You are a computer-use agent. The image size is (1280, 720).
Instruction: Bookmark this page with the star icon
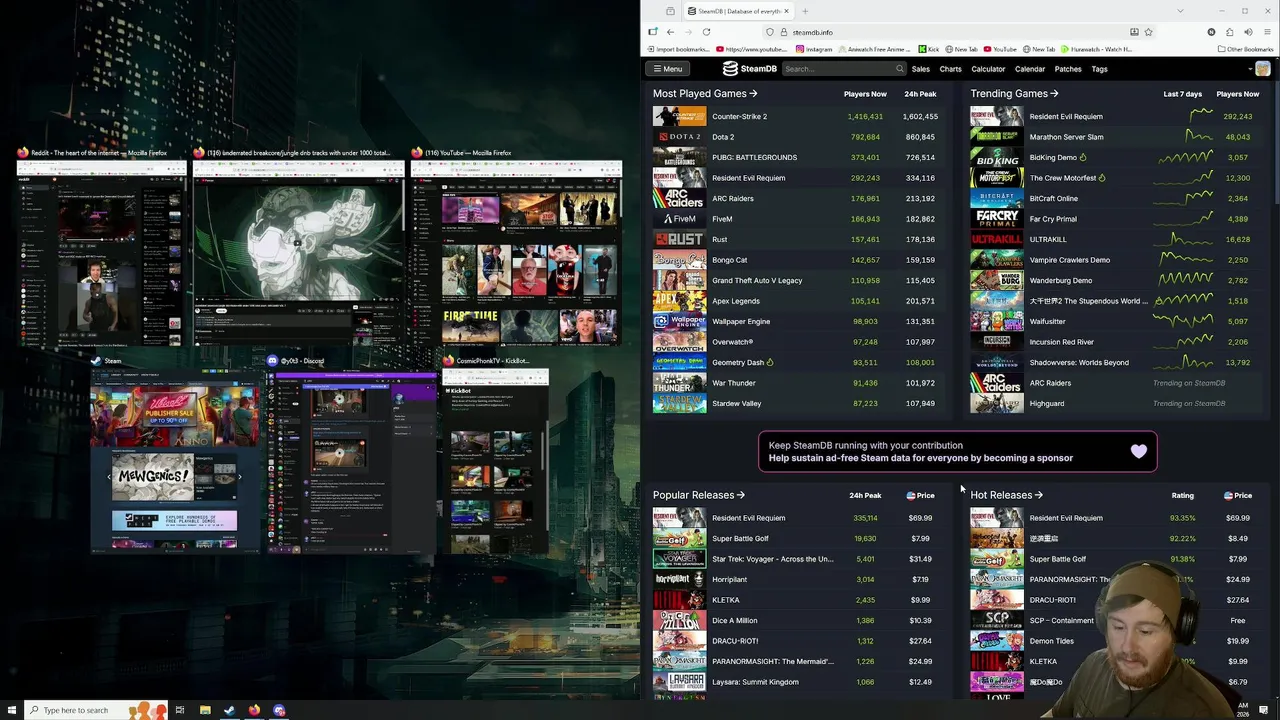click(1148, 32)
